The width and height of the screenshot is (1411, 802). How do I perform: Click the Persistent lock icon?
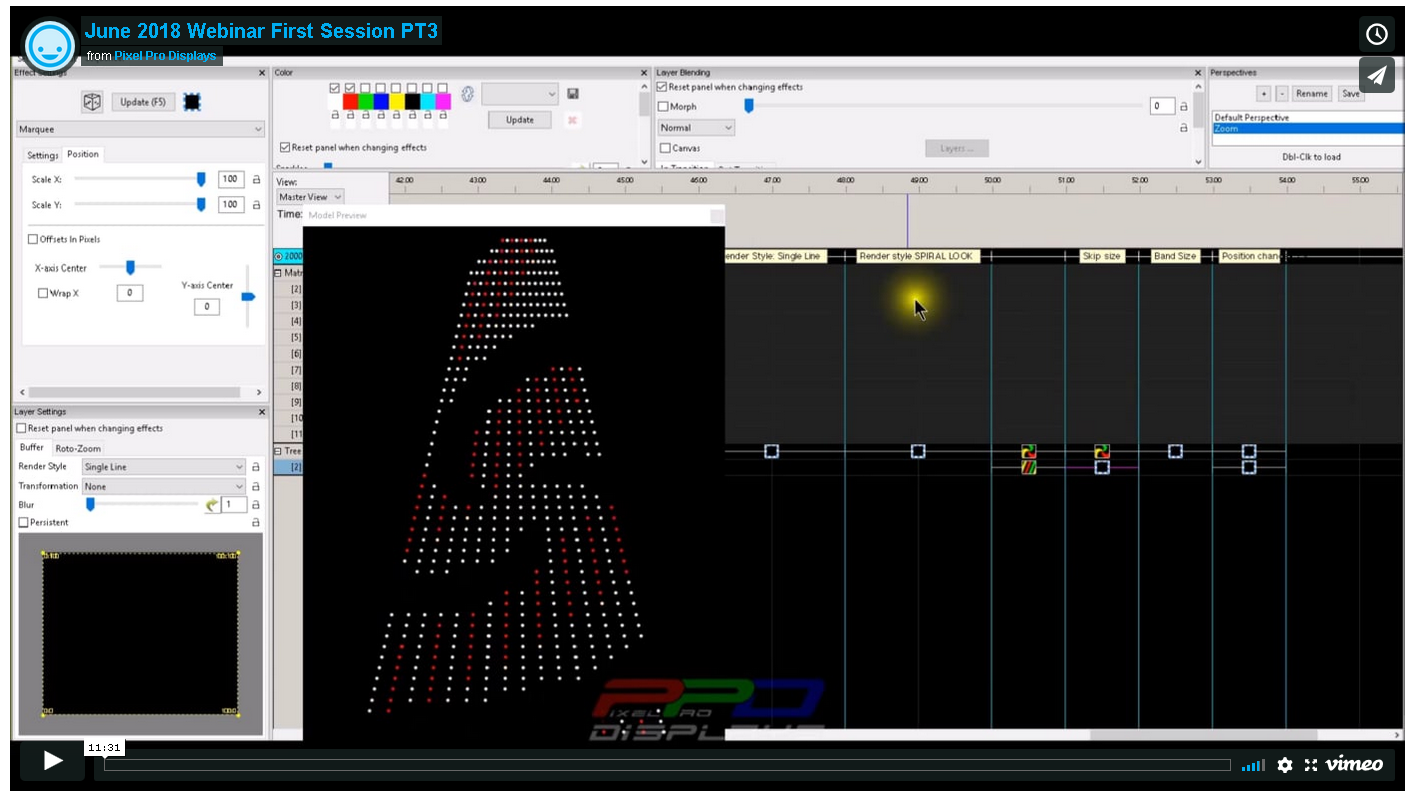255,522
